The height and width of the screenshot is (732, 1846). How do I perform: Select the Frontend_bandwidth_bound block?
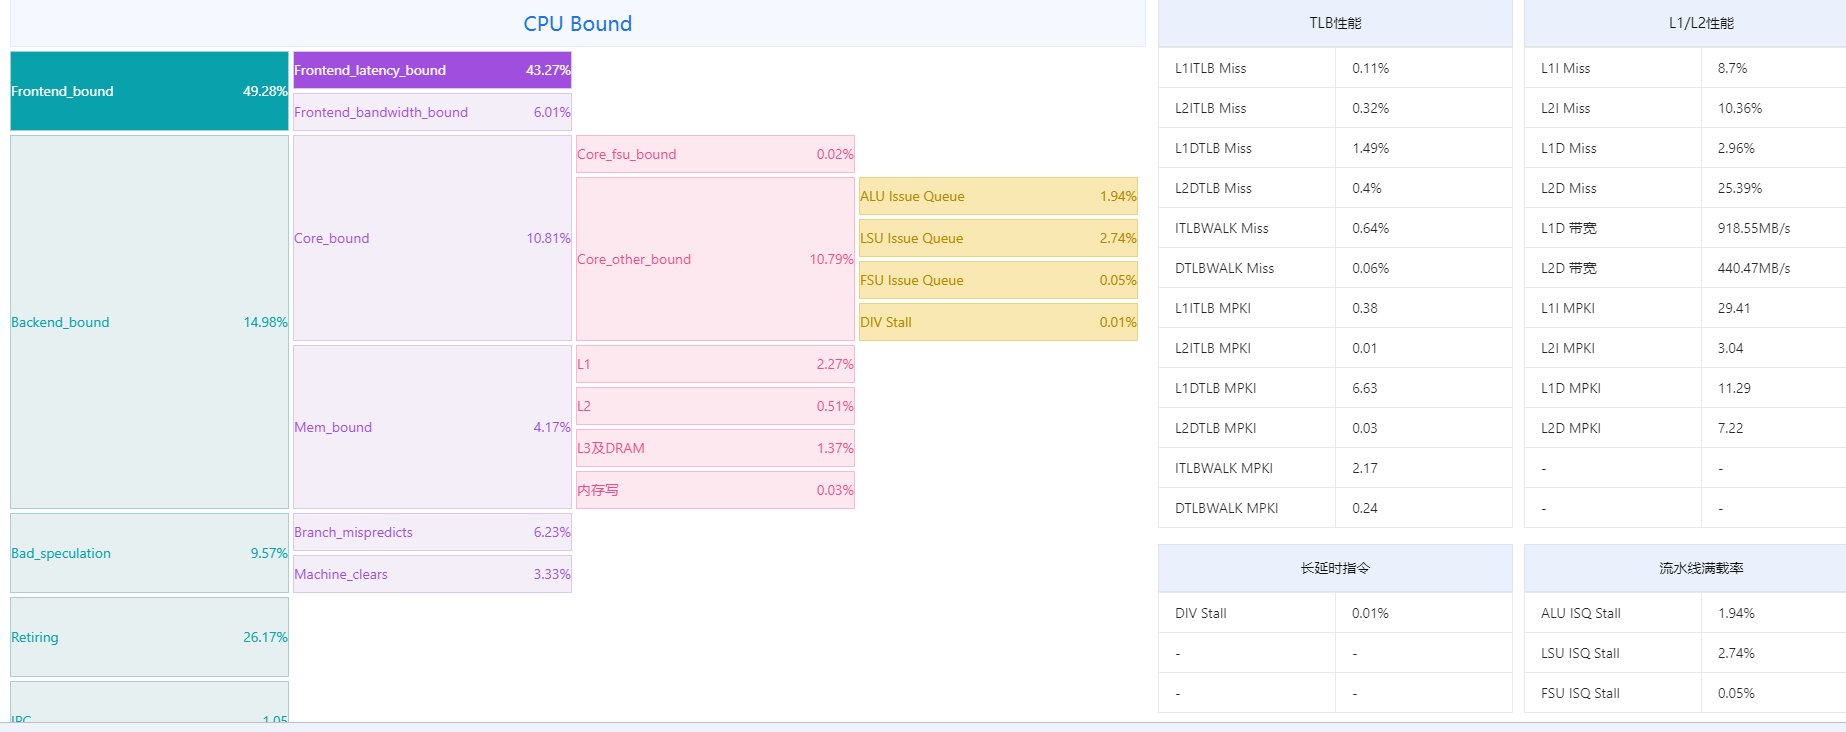[432, 112]
